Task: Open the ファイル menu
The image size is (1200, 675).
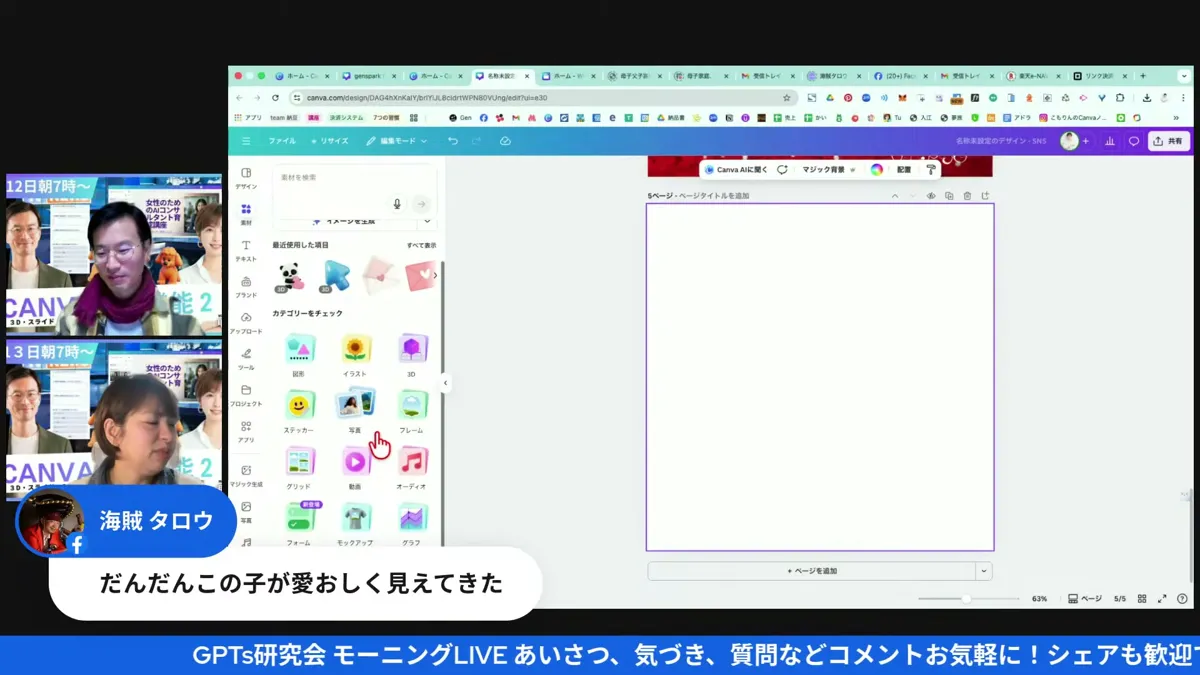Action: [x=282, y=141]
